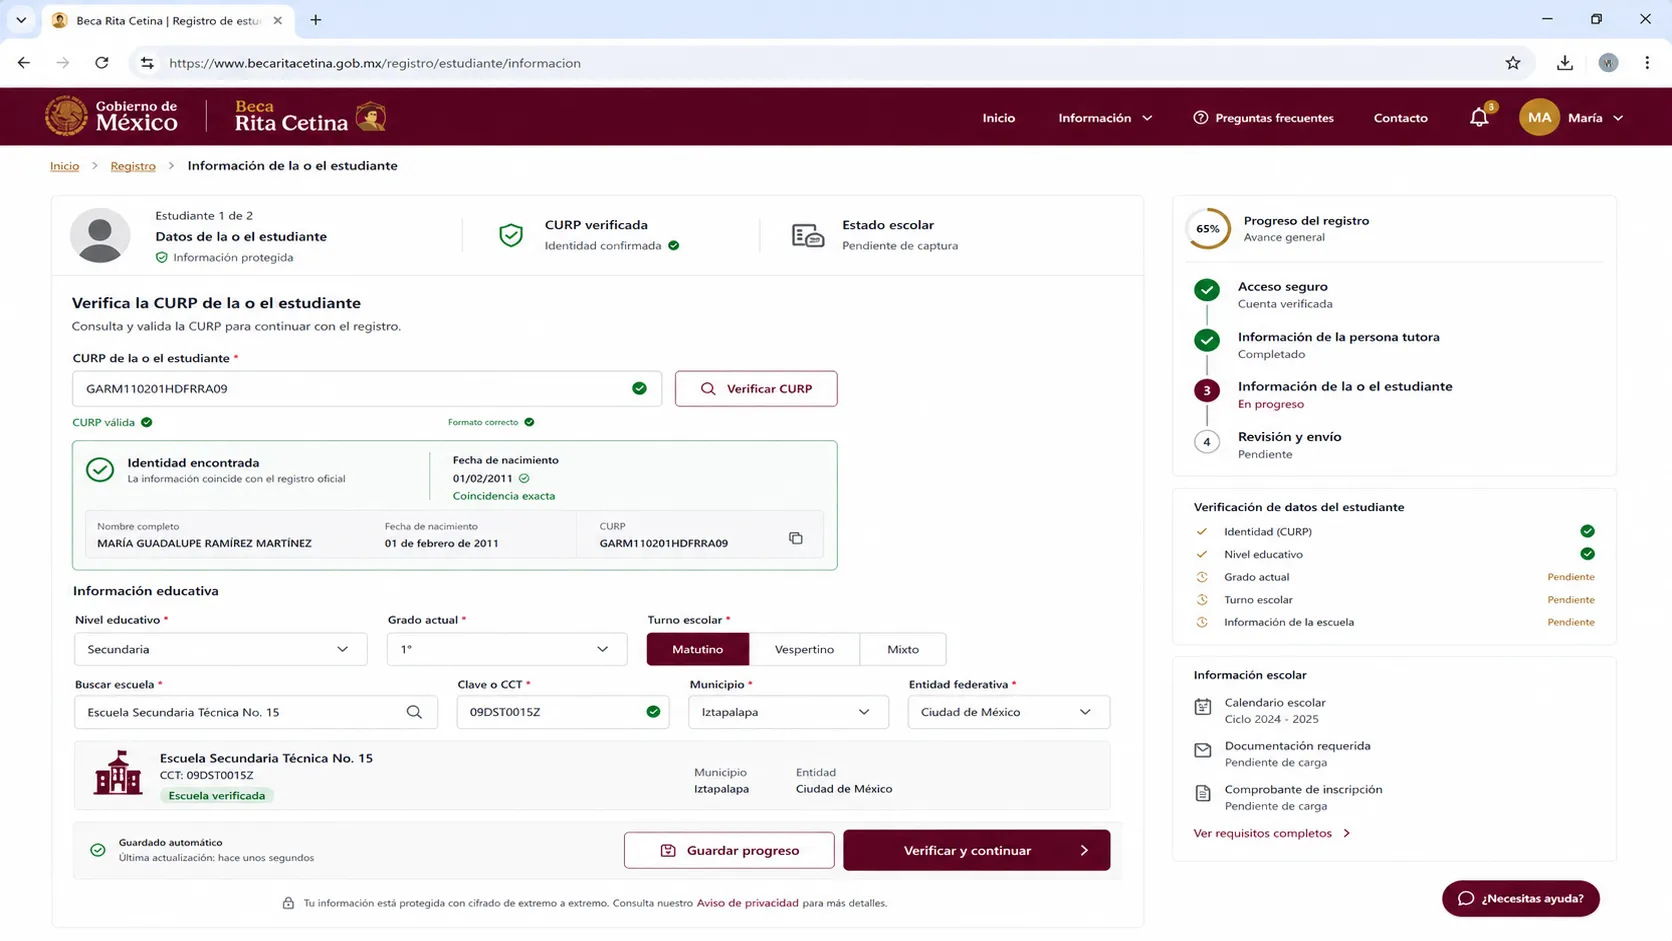Bookmark this page with the star icon
Viewport: 1672px width, 941px height.
pos(1513,63)
